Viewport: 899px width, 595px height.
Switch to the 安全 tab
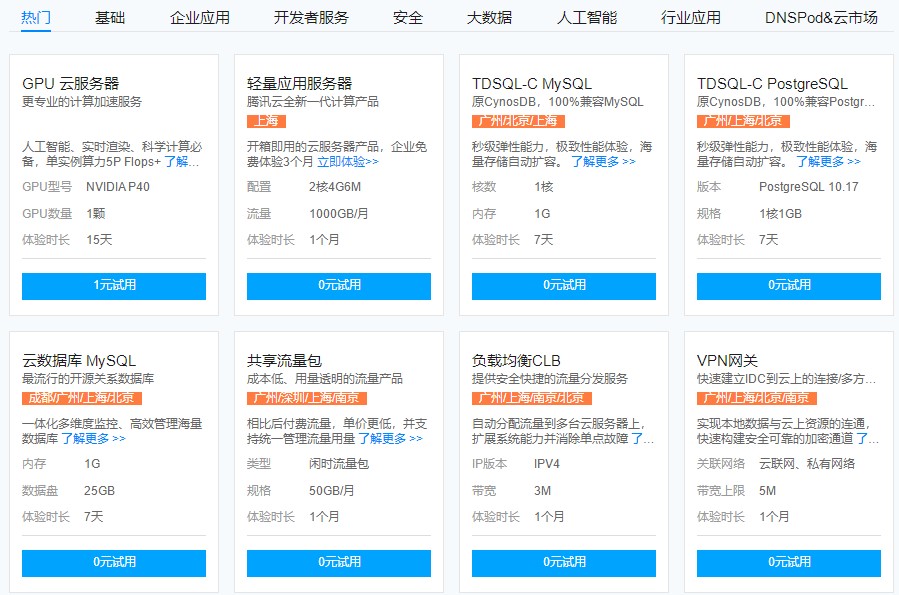click(x=408, y=18)
